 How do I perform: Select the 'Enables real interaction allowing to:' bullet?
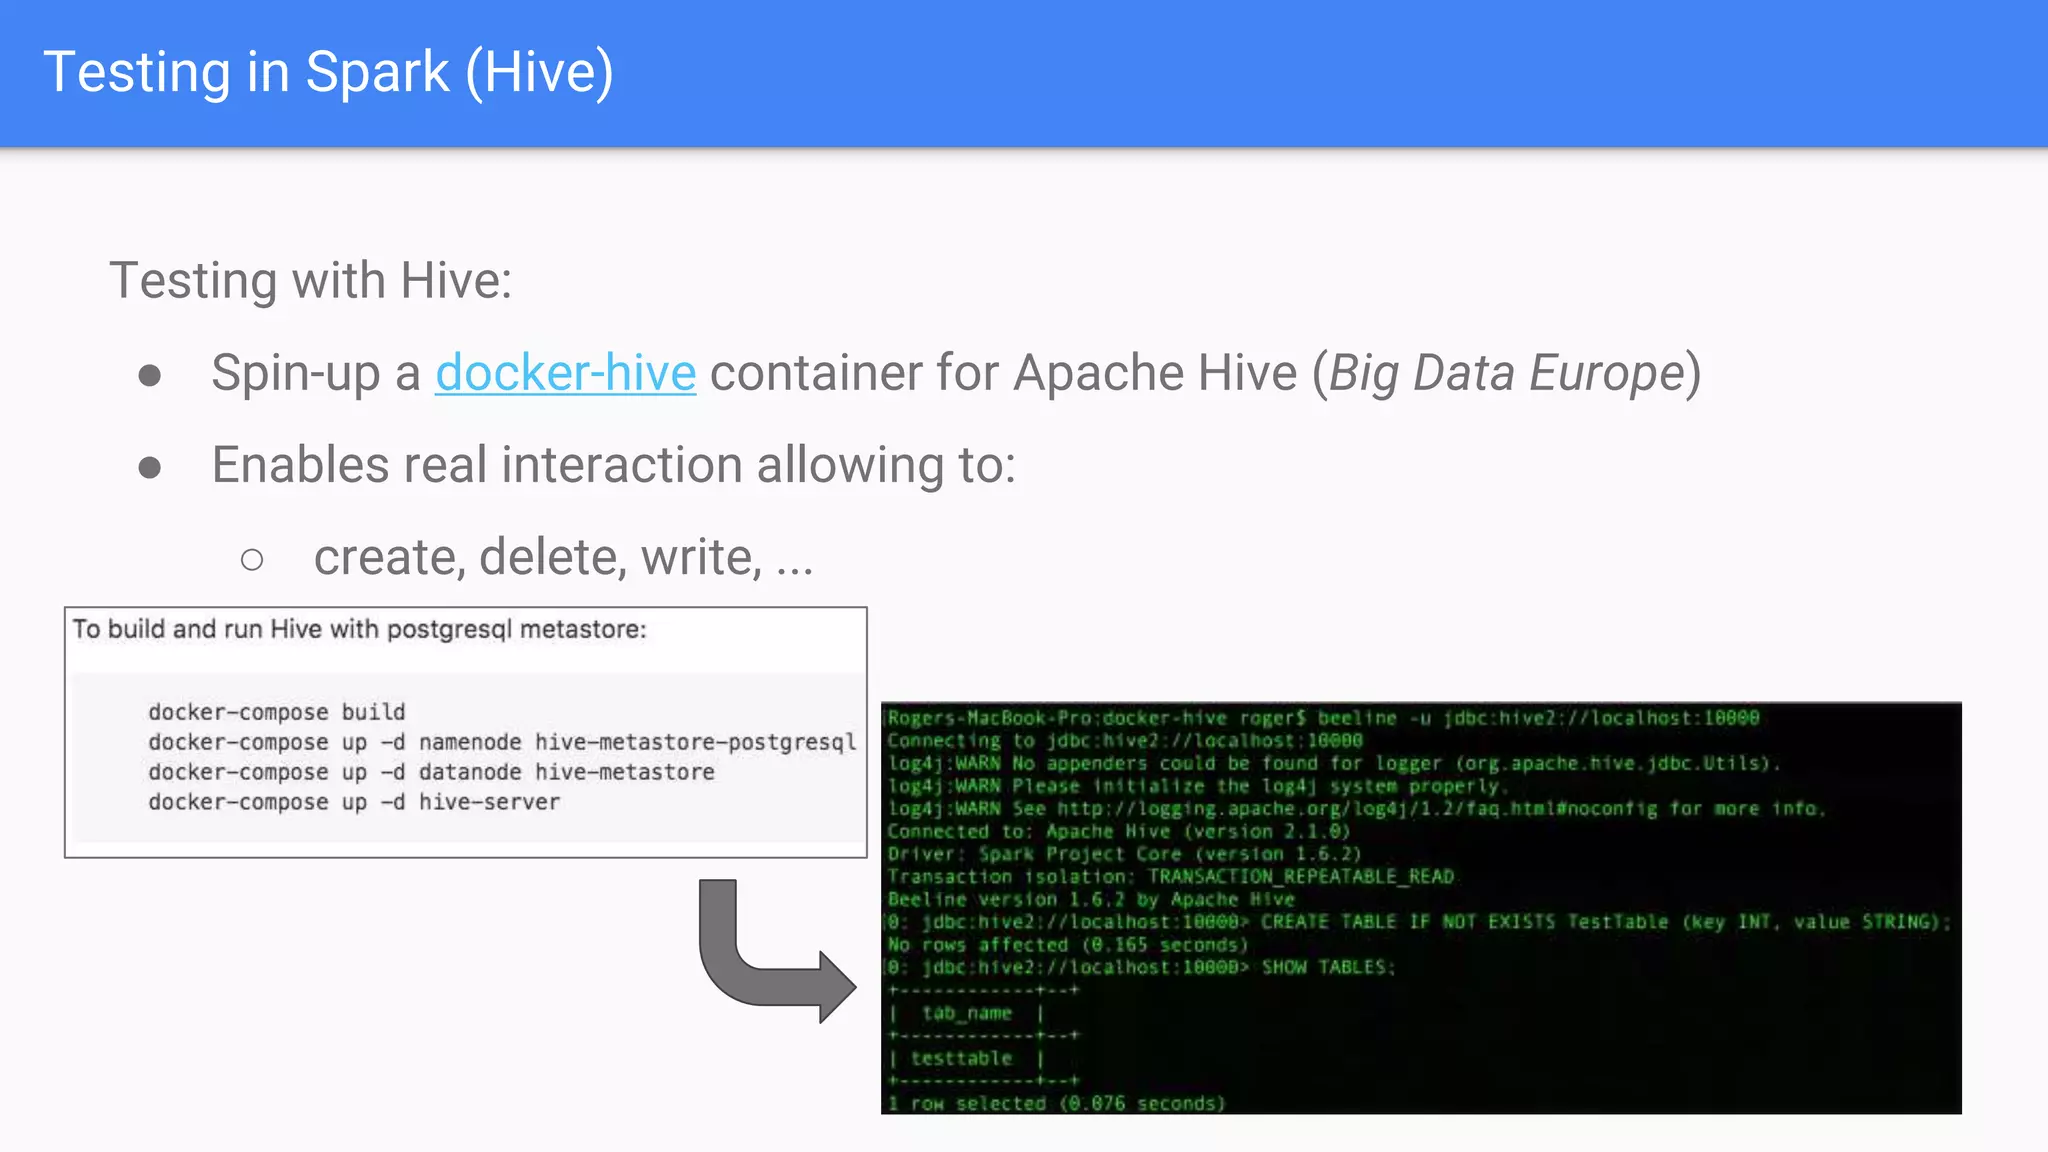coord(614,465)
